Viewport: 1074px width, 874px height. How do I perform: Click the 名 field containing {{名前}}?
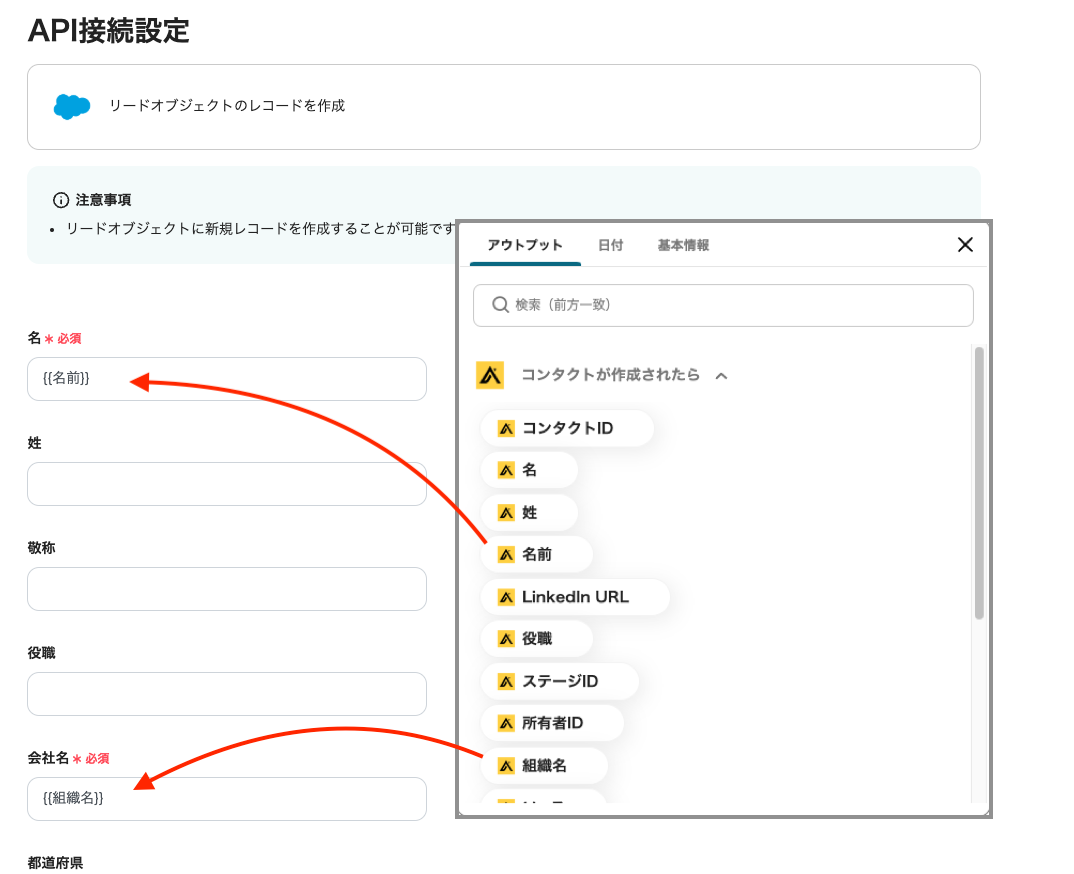227,379
